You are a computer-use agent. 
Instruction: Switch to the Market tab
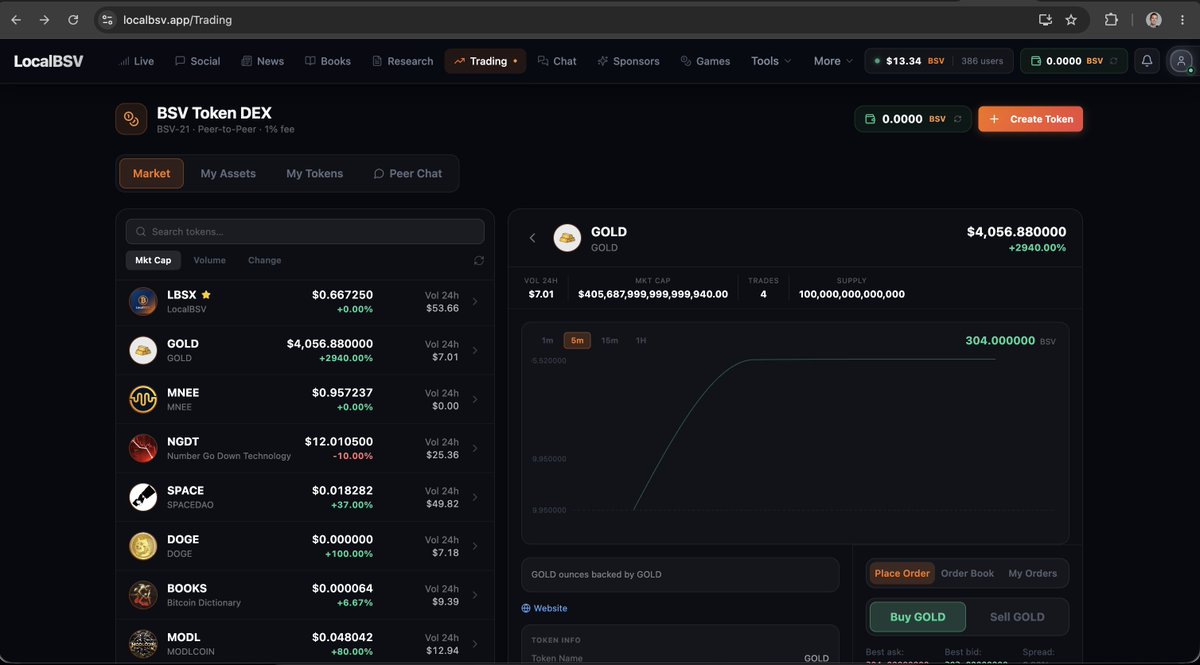click(151, 173)
